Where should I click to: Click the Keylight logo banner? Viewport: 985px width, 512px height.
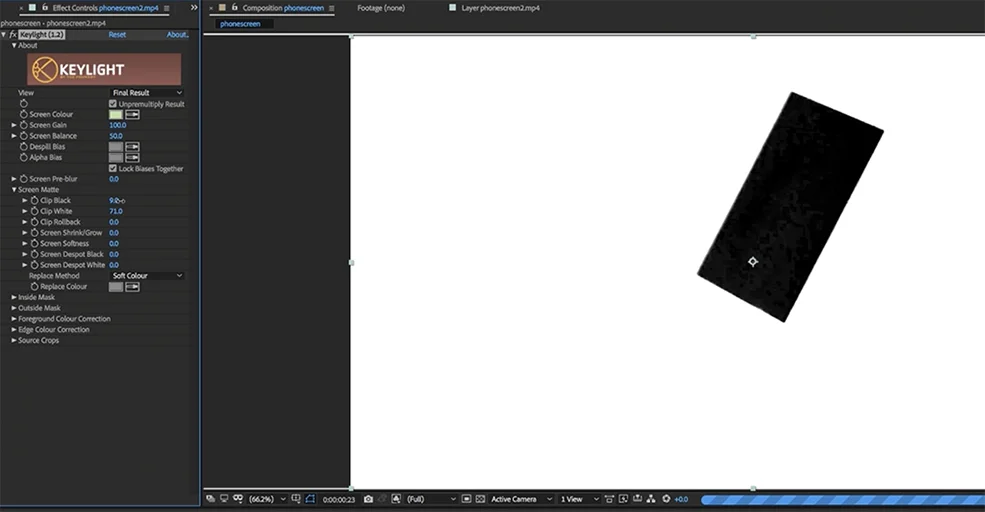104,69
